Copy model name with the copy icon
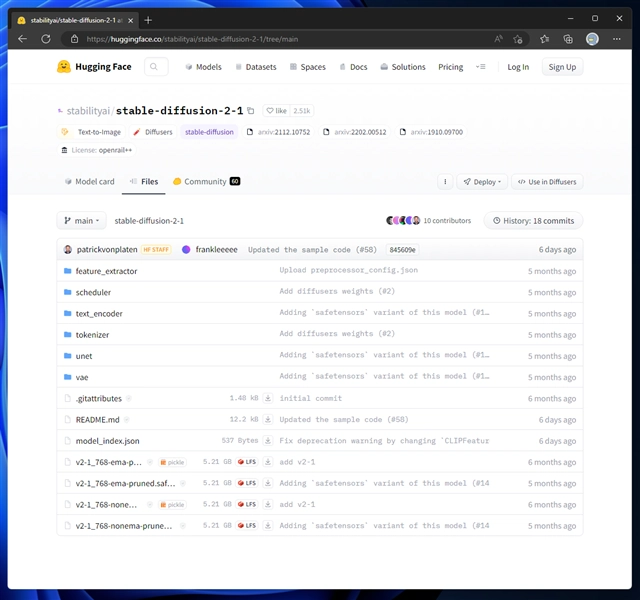This screenshot has width=640, height=600. pos(251,111)
